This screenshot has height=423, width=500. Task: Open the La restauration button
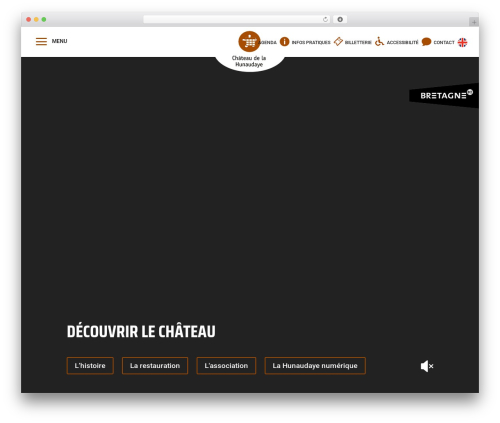tap(155, 366)
